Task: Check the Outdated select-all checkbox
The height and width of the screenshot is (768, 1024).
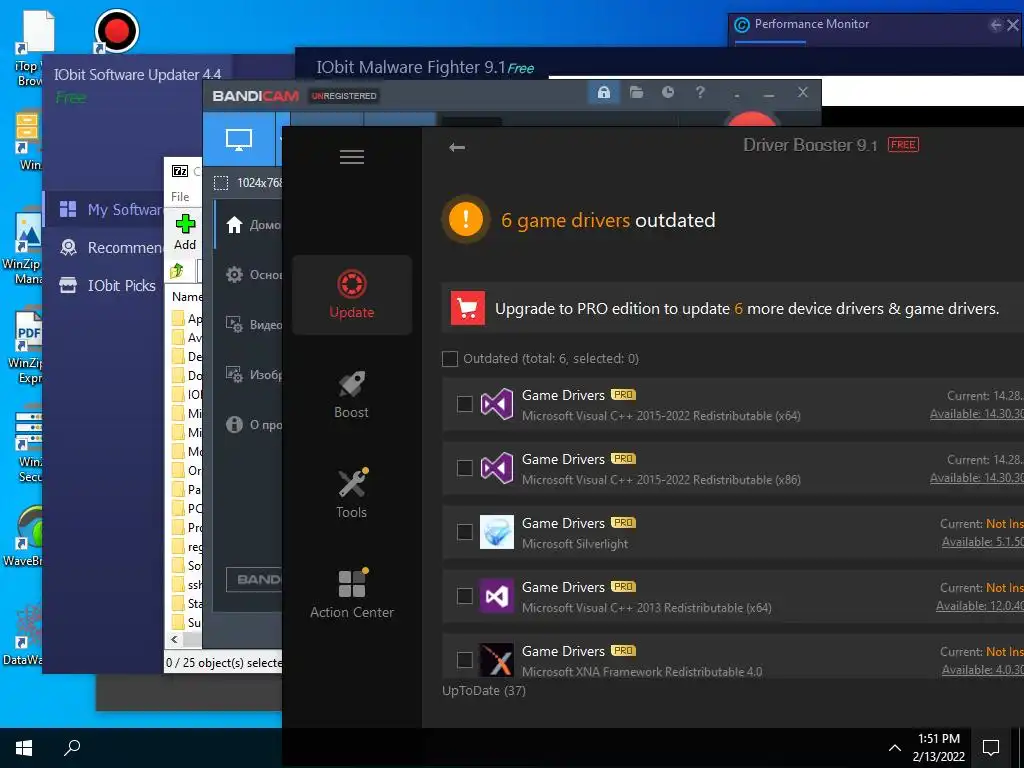Action: click(450, 359)
